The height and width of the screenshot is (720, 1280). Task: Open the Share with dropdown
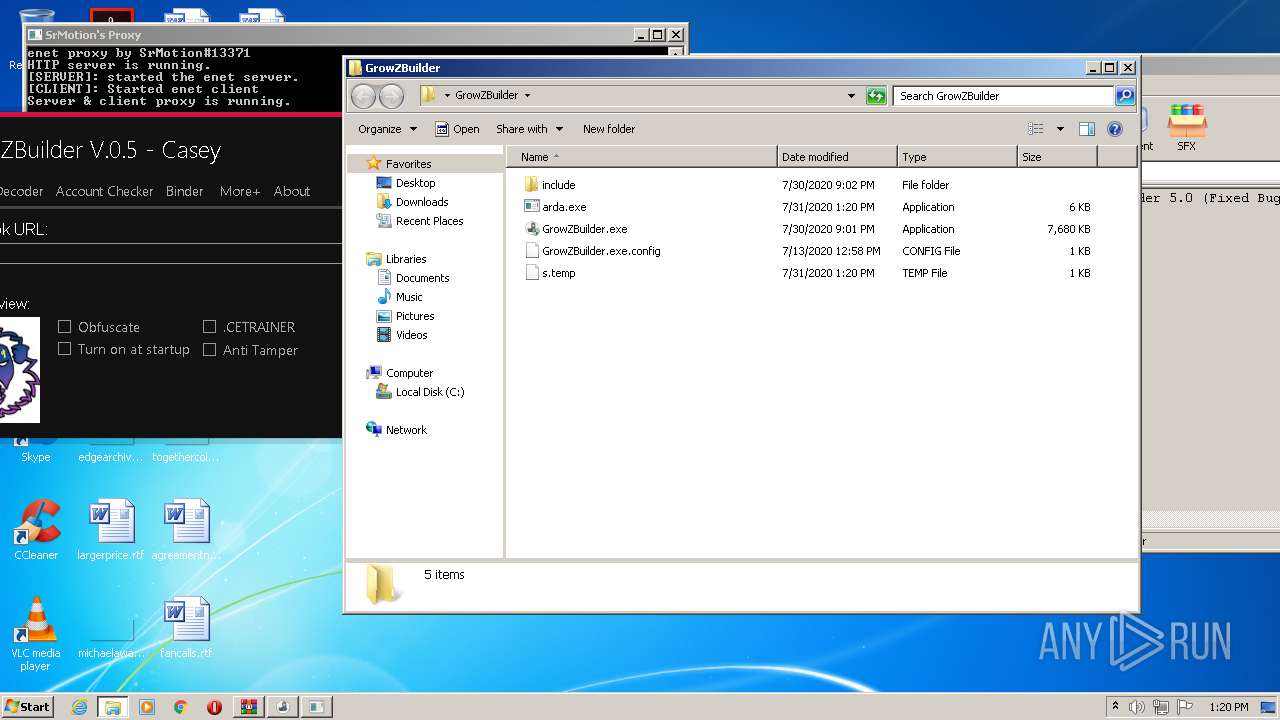pyautogui.click(x=530, y=129)
